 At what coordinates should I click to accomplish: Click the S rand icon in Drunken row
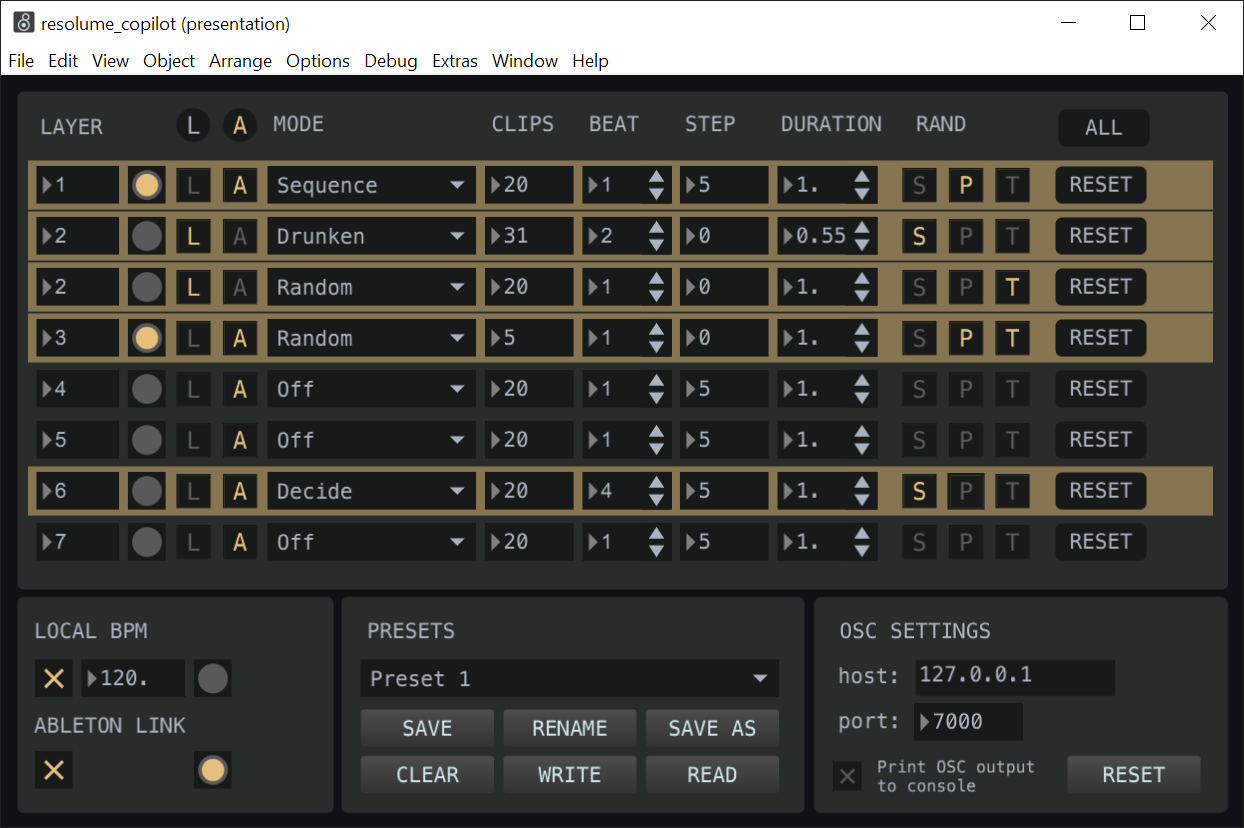pos(919,236)
